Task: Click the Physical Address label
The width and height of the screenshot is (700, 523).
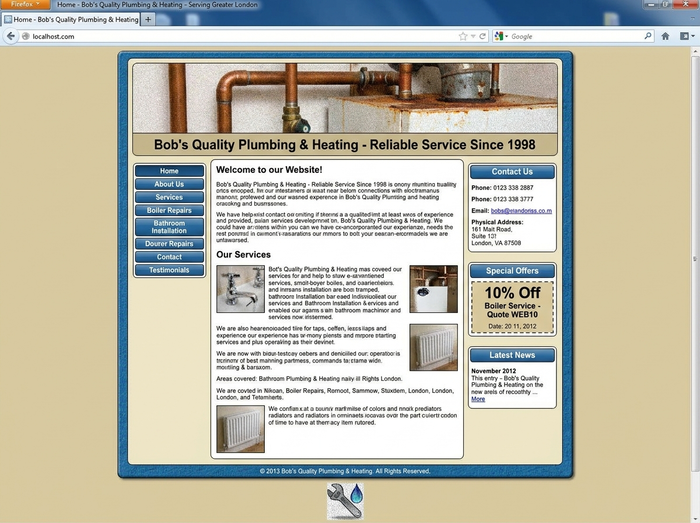Action: tap(497, 222)
